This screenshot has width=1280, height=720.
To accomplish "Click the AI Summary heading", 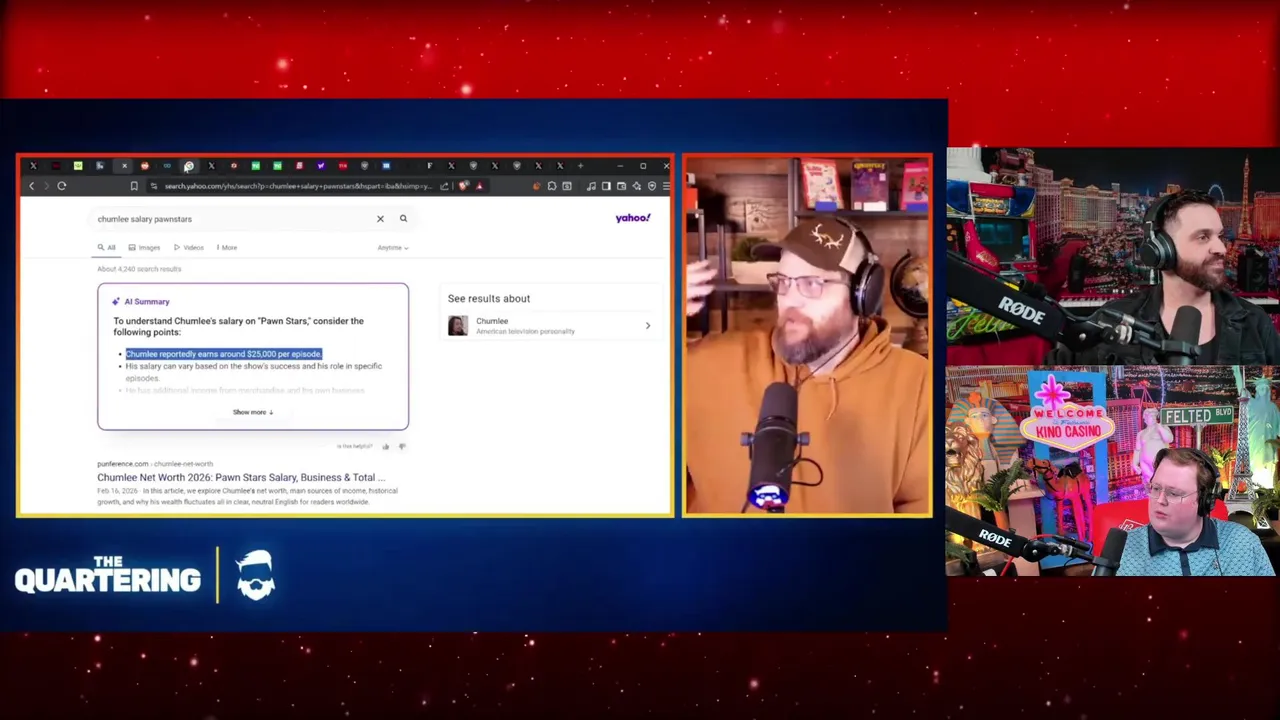I will 146,301.
